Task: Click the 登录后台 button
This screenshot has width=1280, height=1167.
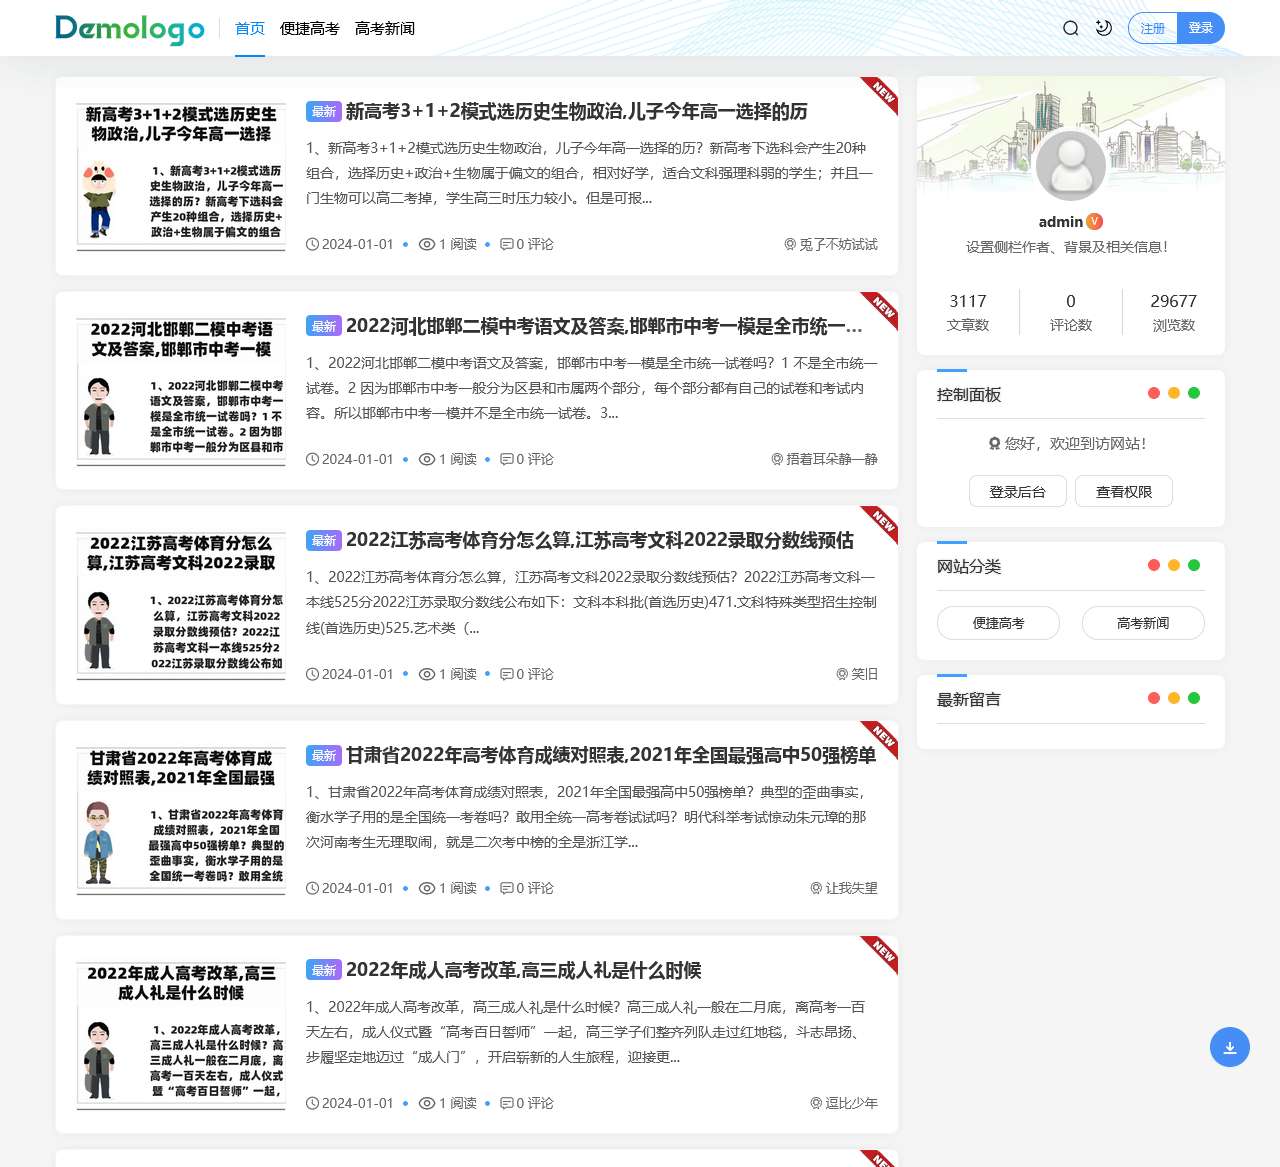Action: 1017,492
